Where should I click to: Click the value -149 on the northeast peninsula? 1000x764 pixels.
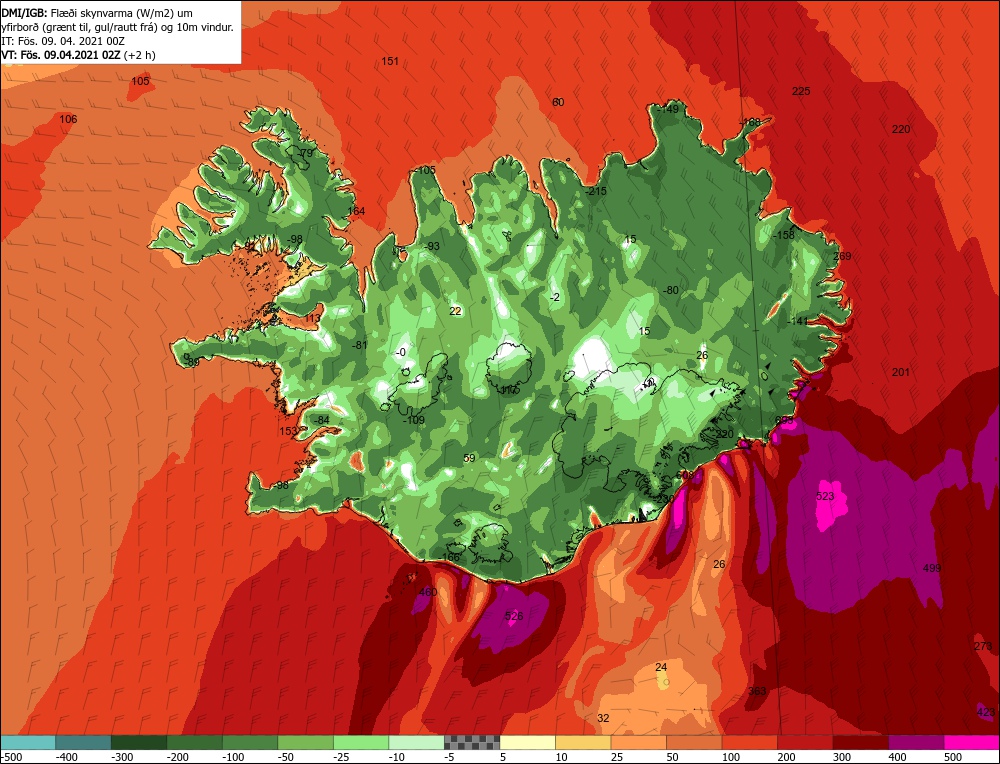pyautogui.click(x=668, y=109)
